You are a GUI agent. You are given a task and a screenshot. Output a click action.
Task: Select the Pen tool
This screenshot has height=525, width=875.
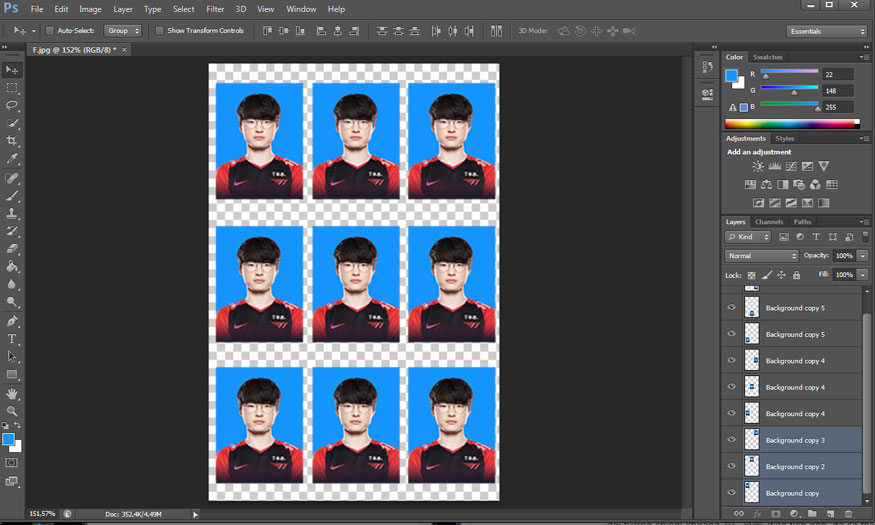pos(12,321)
